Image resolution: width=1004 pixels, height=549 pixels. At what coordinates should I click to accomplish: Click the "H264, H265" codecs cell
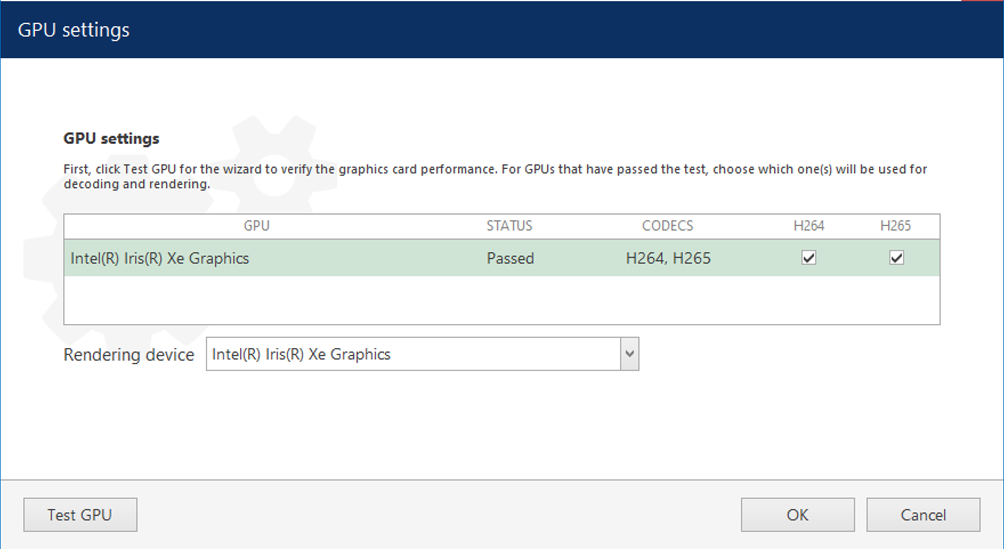[668, 258]
